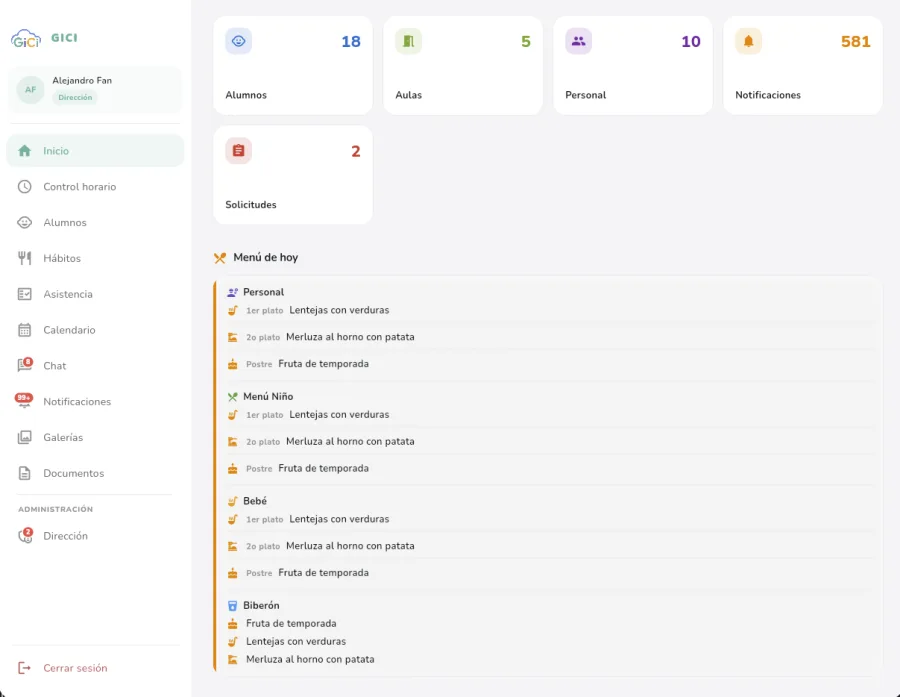Image resolution: width=900 pixels, height=697 pixels.
Task: Click the Calendario calendar icon
Action: point(24,330)
